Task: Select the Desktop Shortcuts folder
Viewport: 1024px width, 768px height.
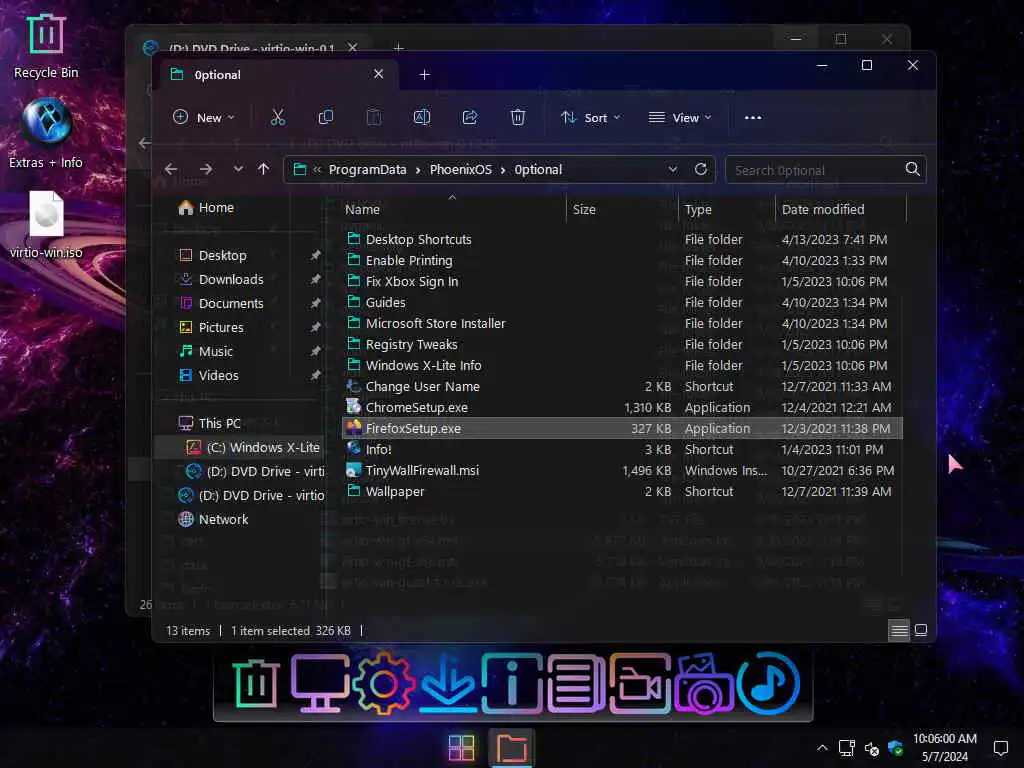Action: [x=418, y=240]
